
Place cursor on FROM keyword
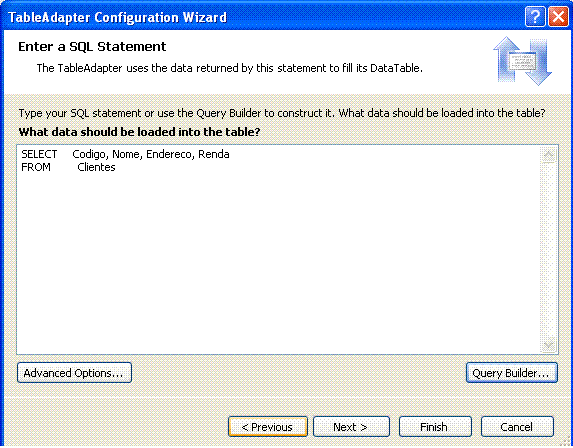click(x=36, y=167)
